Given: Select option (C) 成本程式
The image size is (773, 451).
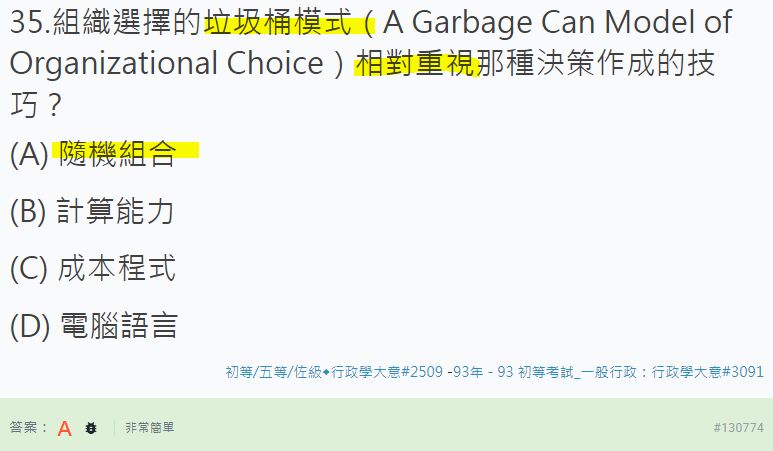Looking at the screenshot, I should click(x=117, y=268).
